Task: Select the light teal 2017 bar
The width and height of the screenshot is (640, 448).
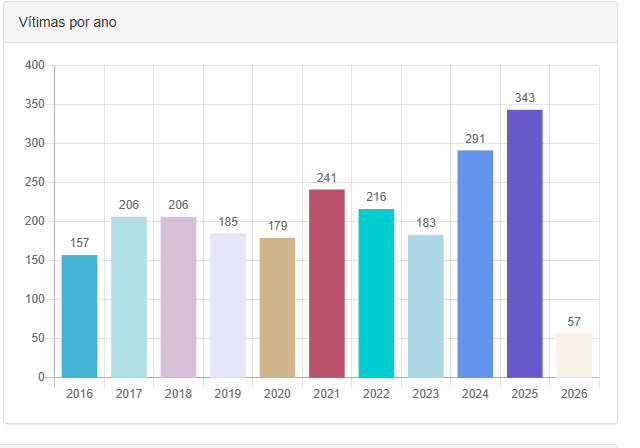Action: point(129,297)
